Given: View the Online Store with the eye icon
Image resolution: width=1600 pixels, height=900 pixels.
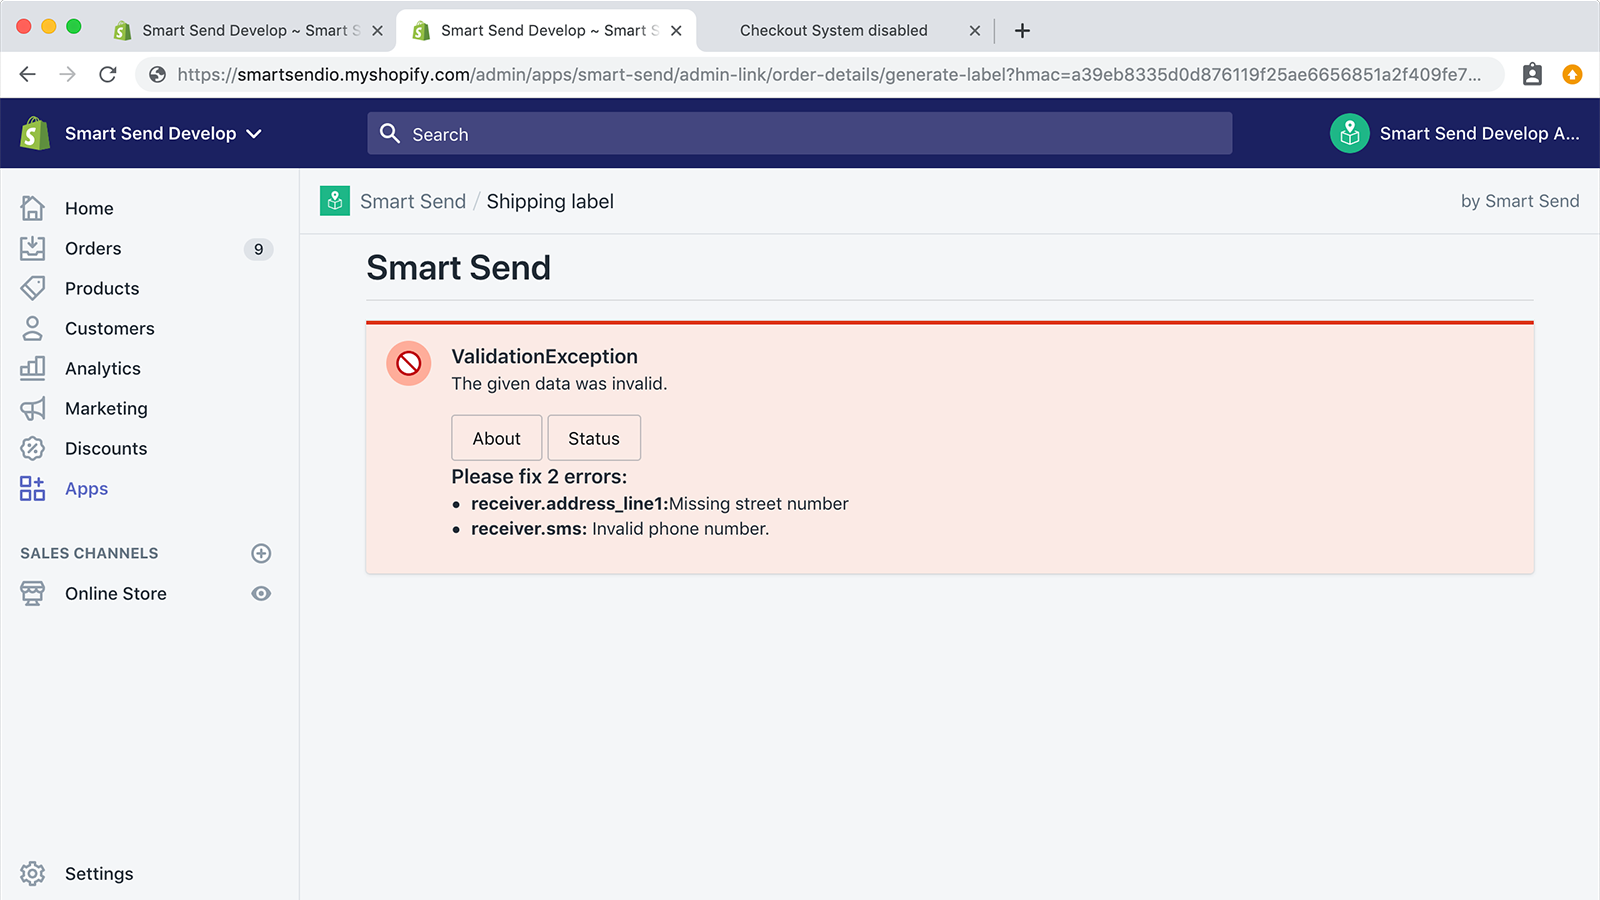Looking at the screenshot, I should [261, 593].
